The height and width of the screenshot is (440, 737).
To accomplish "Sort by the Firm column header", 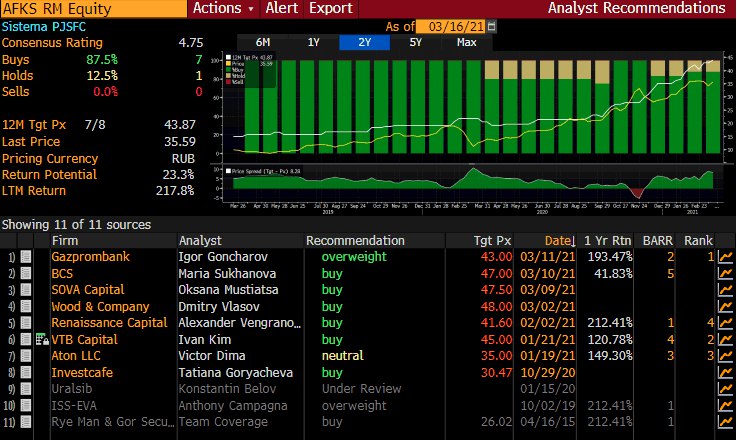I will coord(113,241).
